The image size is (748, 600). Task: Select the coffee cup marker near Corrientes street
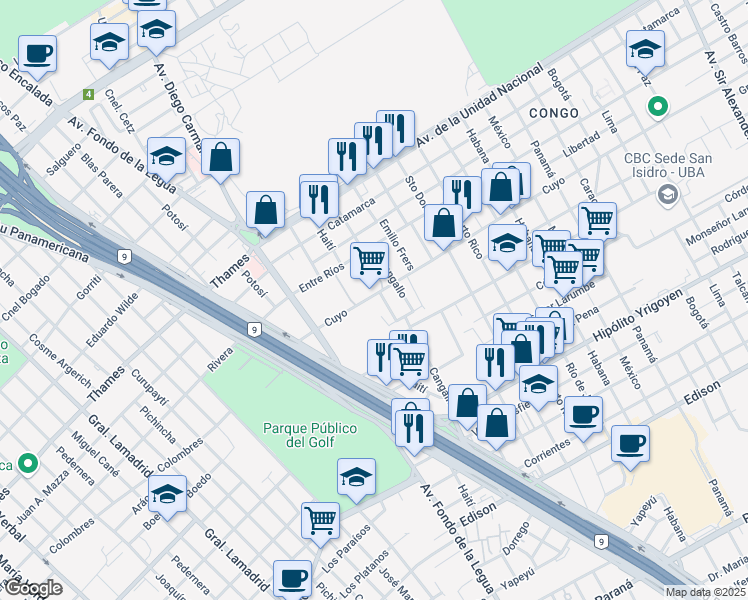[583, 416]
